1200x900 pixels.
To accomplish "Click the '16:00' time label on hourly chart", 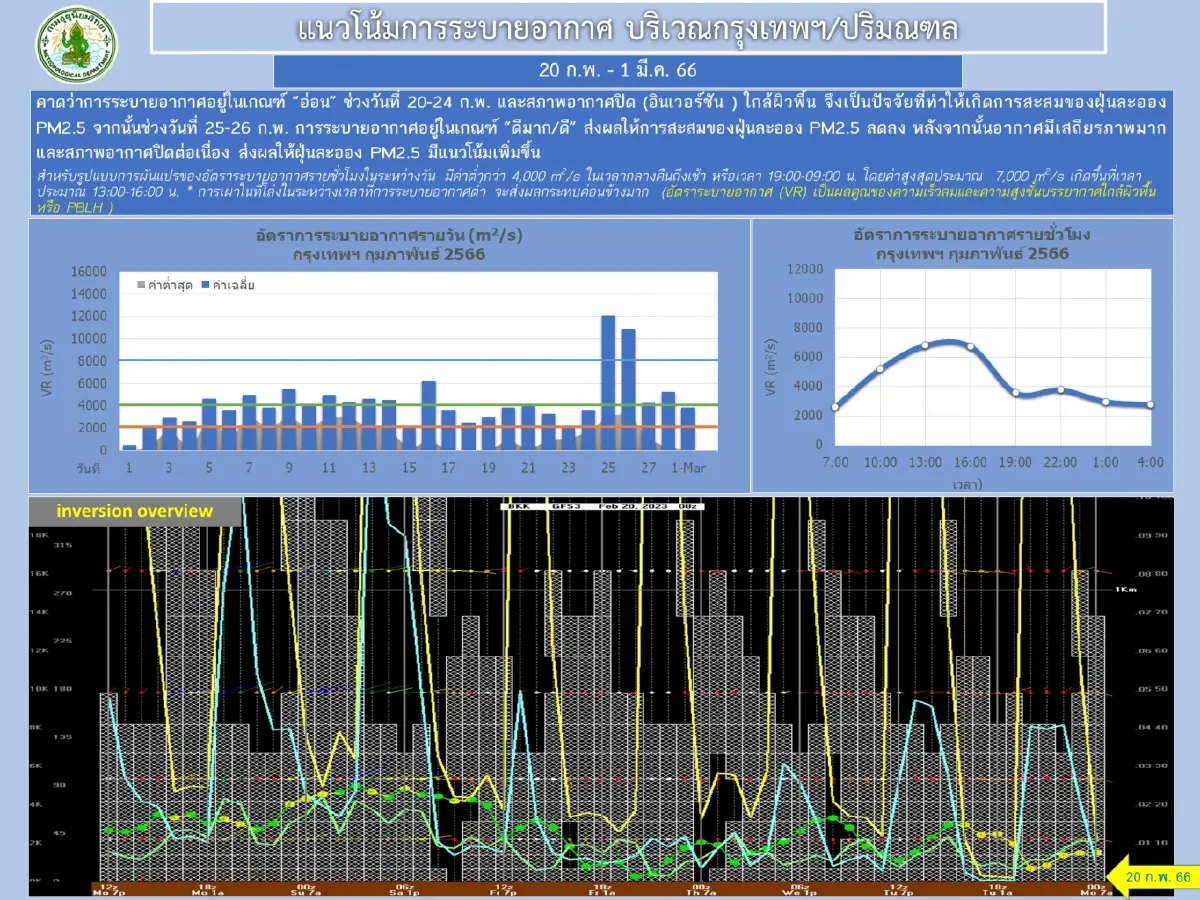I will click(970, 462).
